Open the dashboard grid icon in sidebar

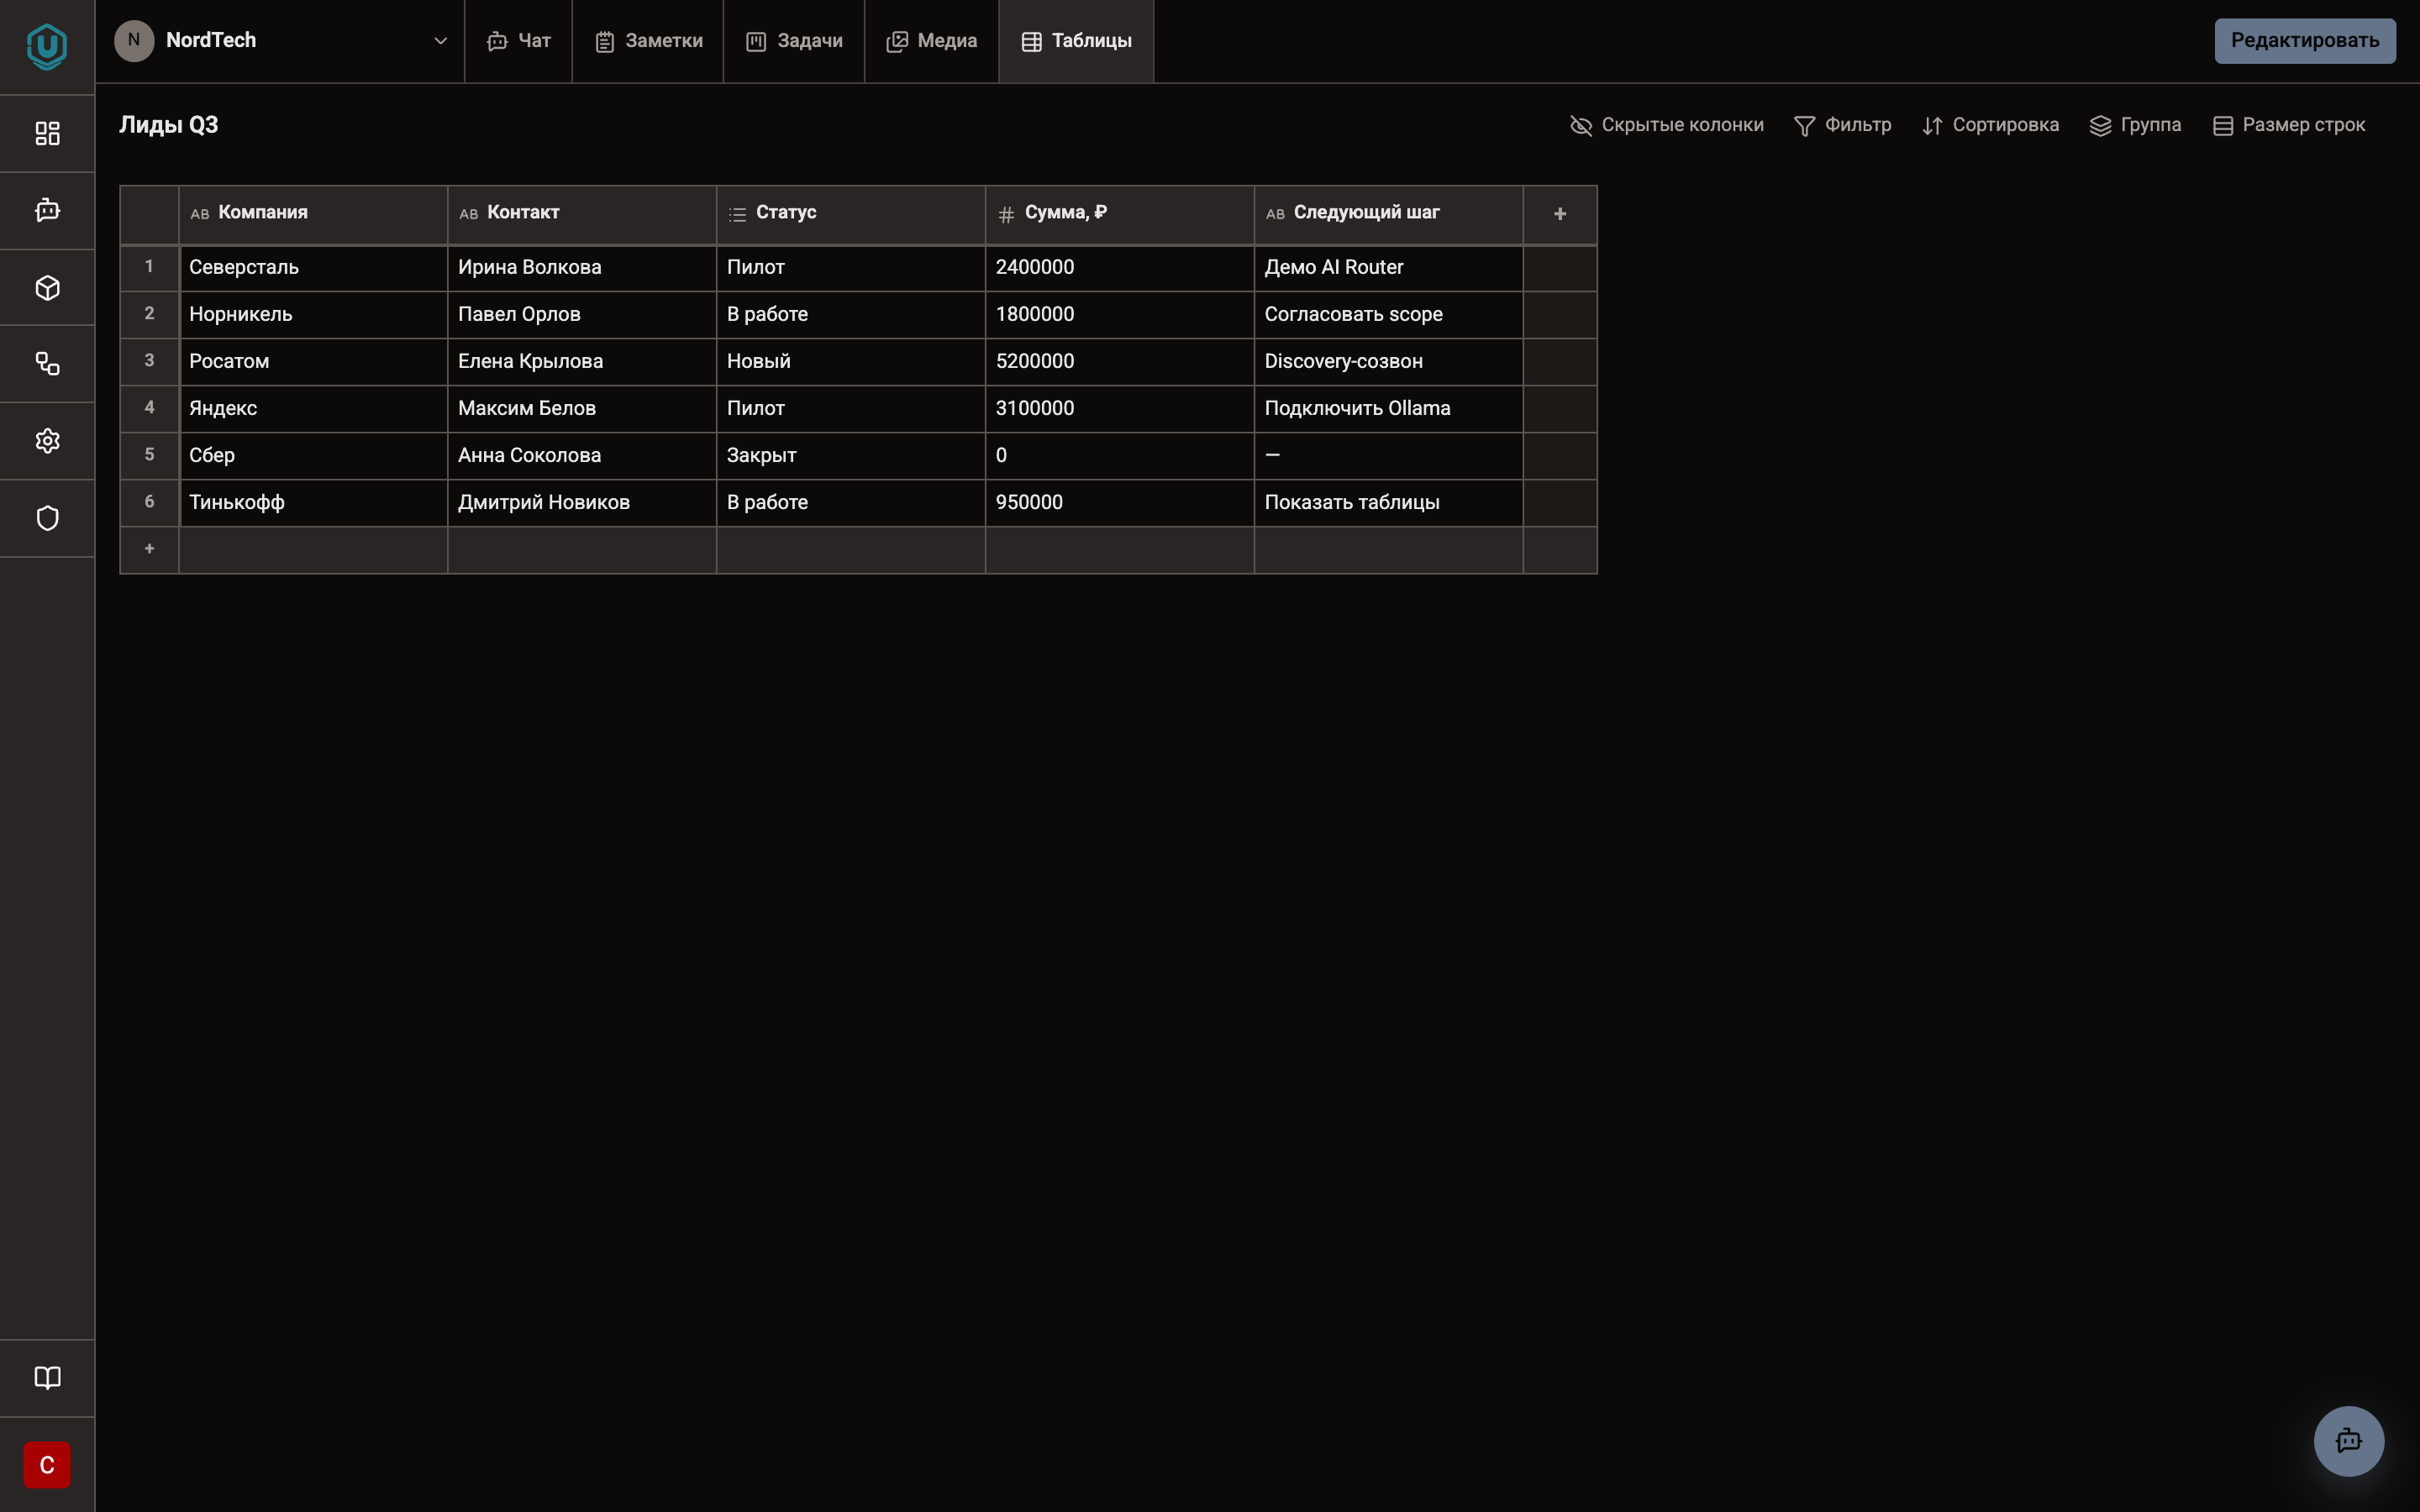[47, 133]
